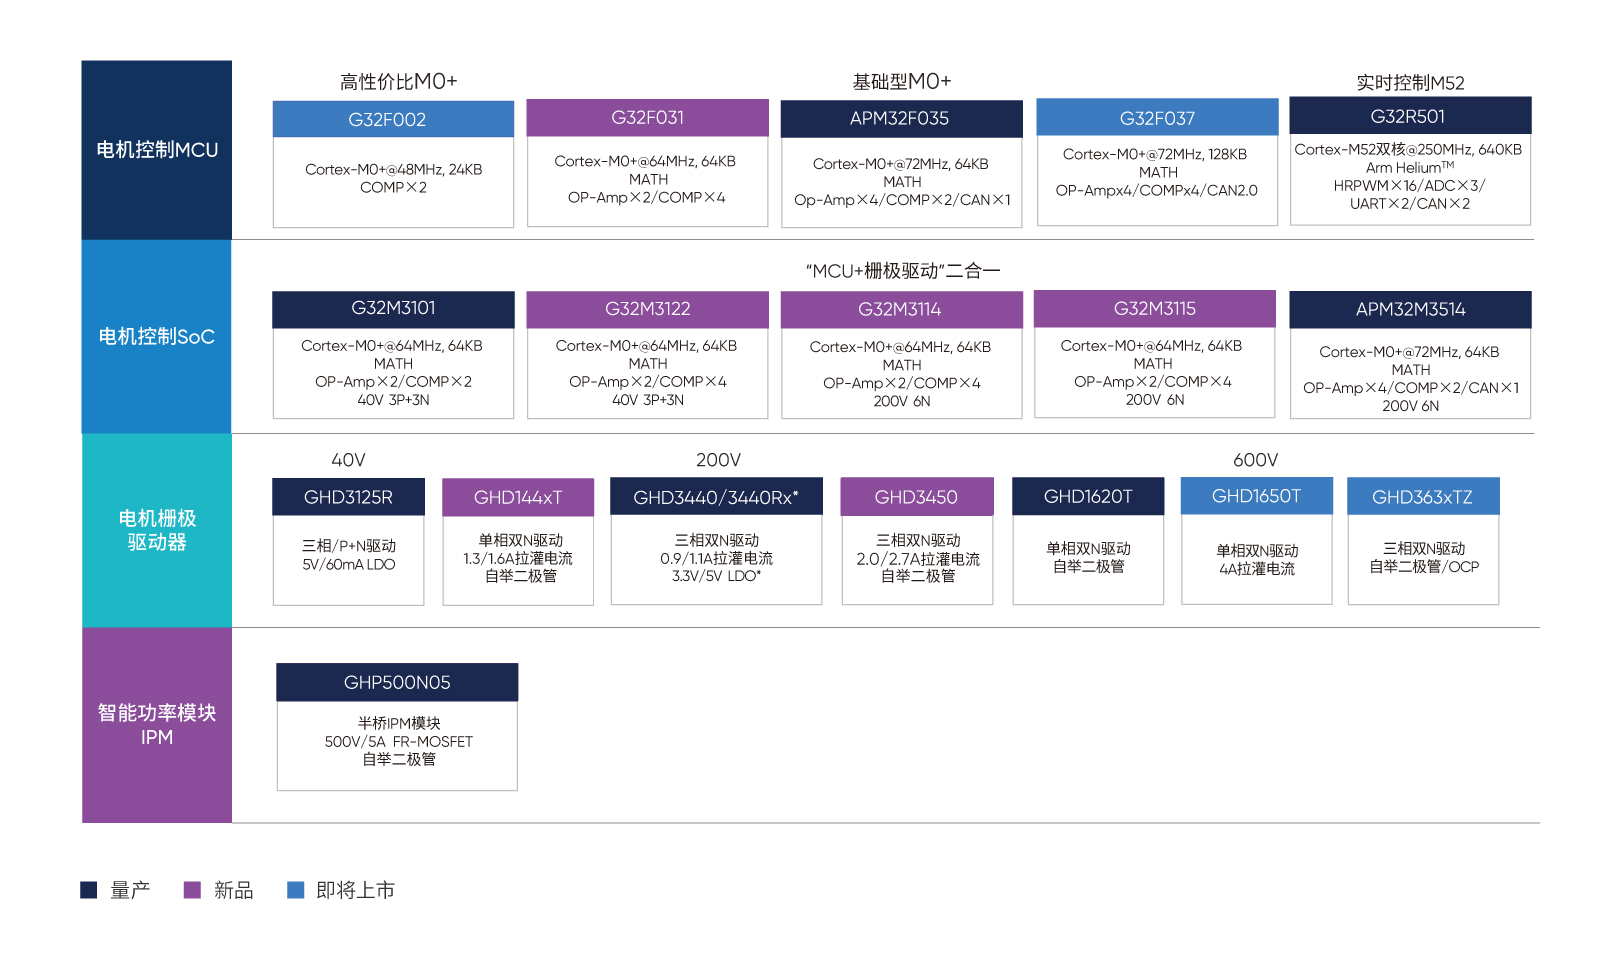Select the G32F037 product header

pyautogui.click(x=1157, y=118)
